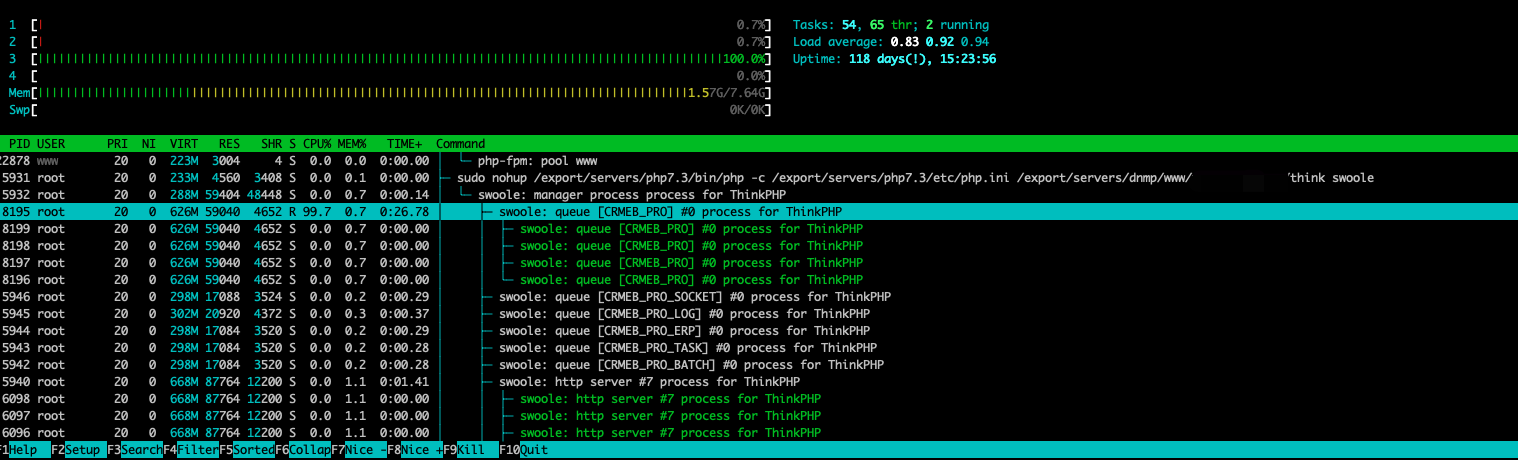Select highlighted process PID 8195
Screen dimensions: 1518x460
coord(759,211)
